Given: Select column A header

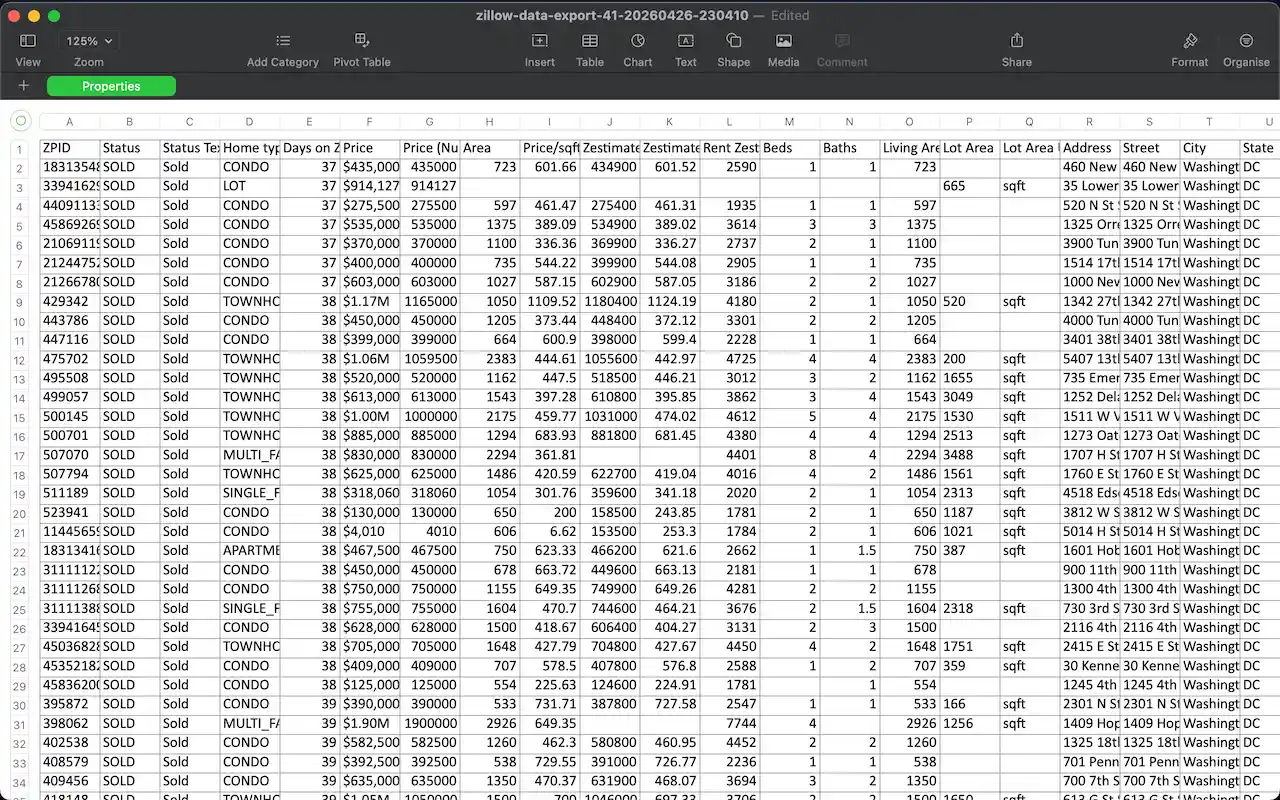Looking at the screenshot, I should pyautogui.click(x=70, y=122).
